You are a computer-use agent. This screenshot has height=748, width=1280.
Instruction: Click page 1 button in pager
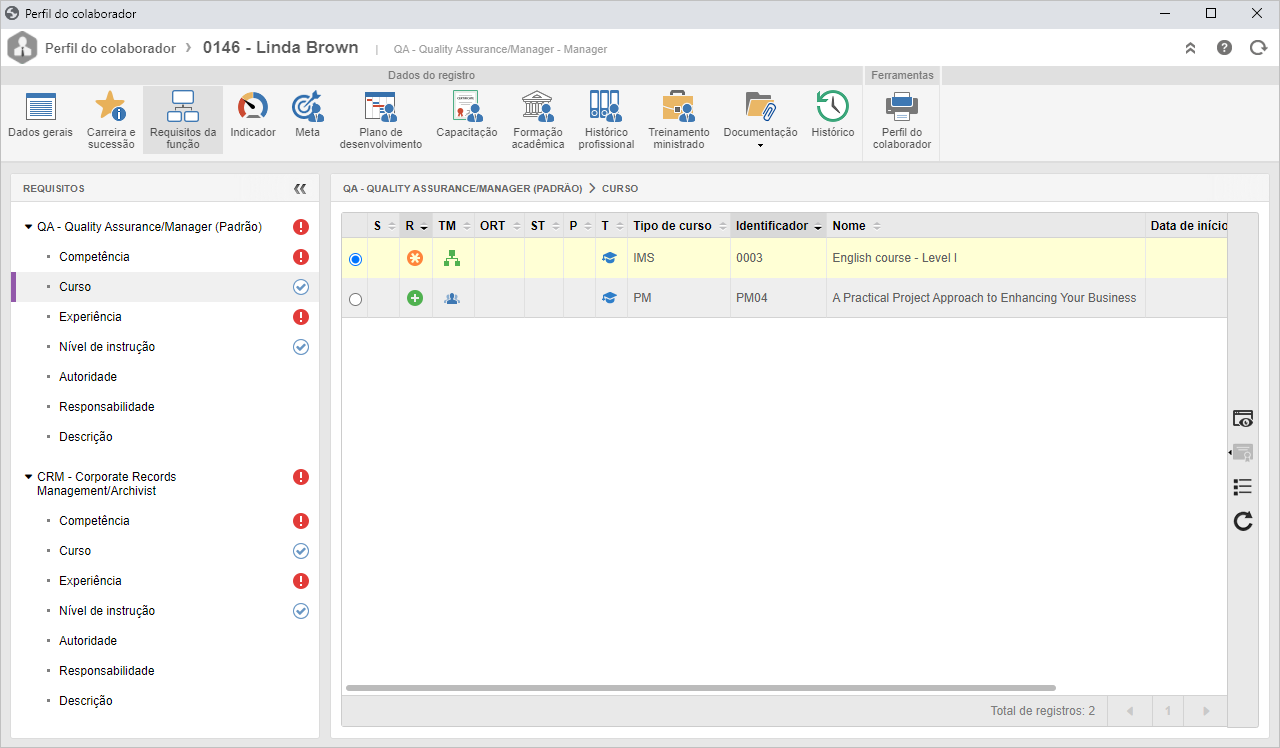pyautogui.click(x=1168, y=711)
